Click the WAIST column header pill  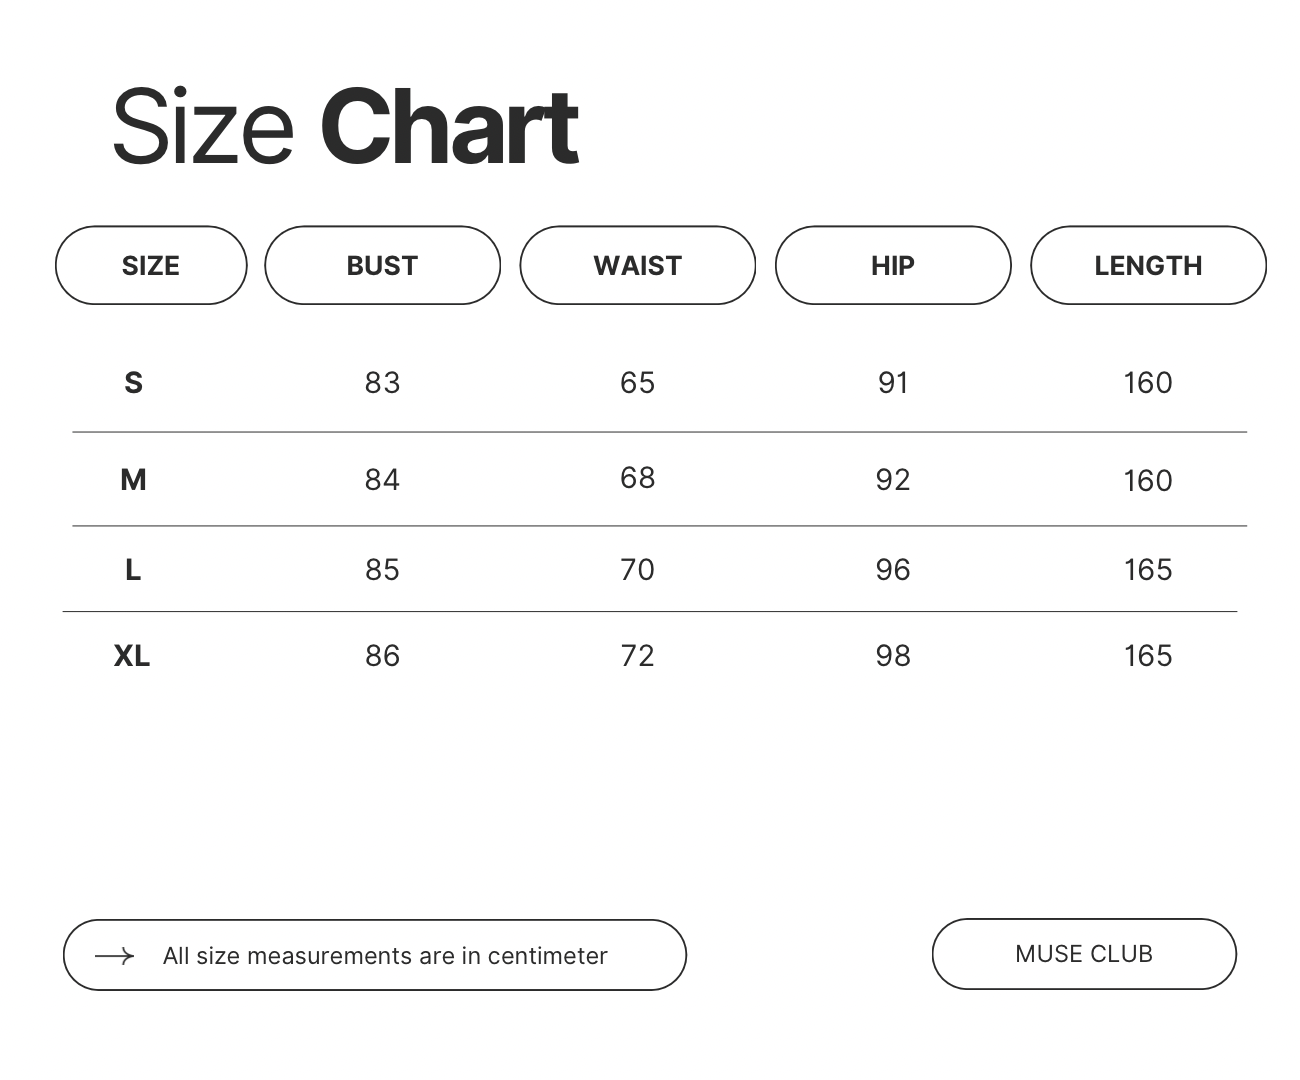point(637,265)
